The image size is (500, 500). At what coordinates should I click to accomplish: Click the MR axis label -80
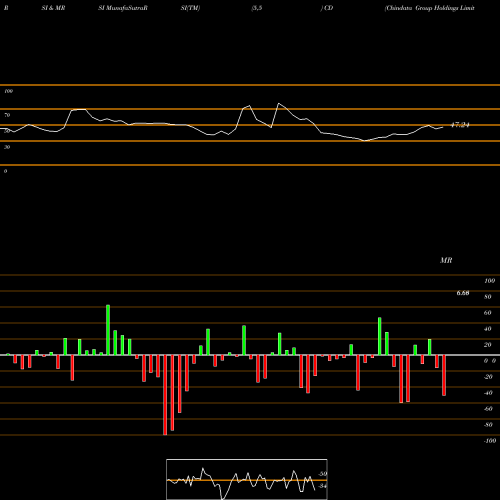[488, 425]
